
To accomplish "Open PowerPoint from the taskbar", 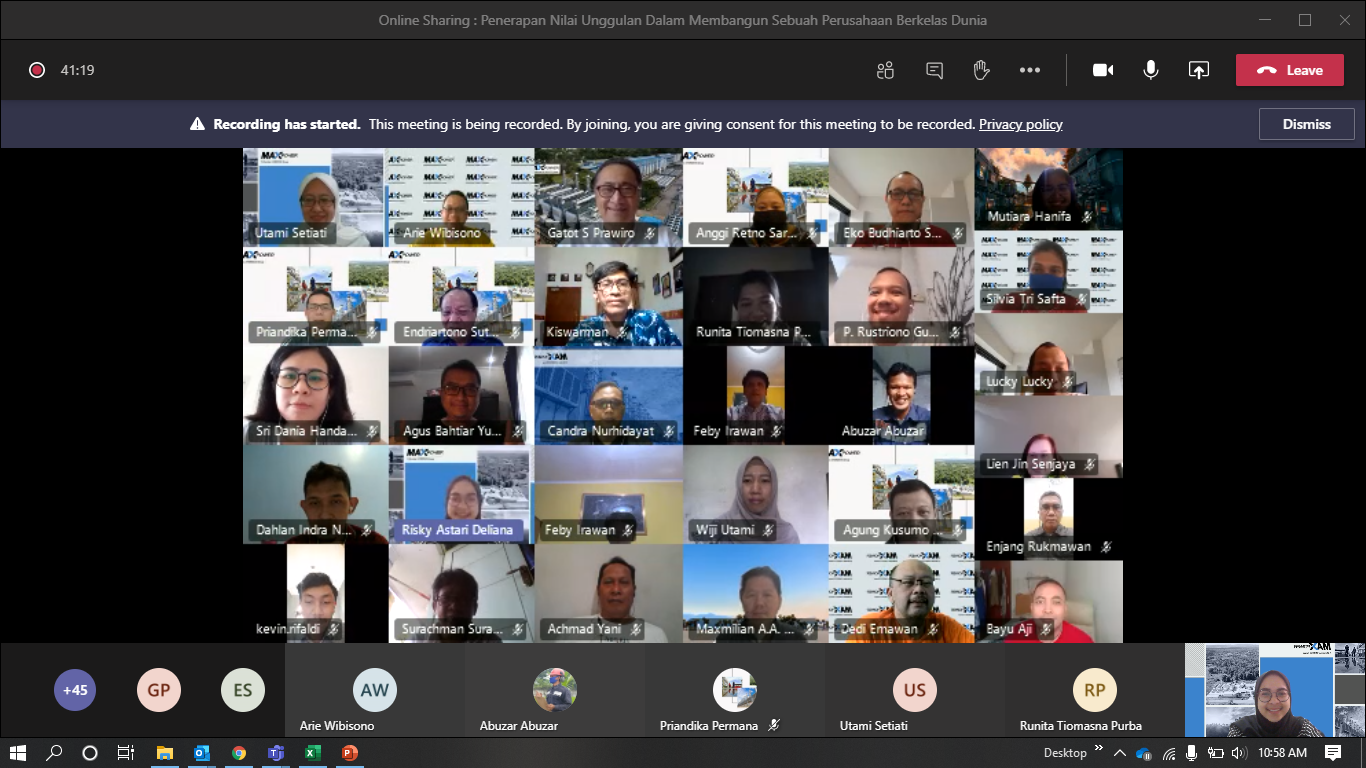I will [349, 753].
